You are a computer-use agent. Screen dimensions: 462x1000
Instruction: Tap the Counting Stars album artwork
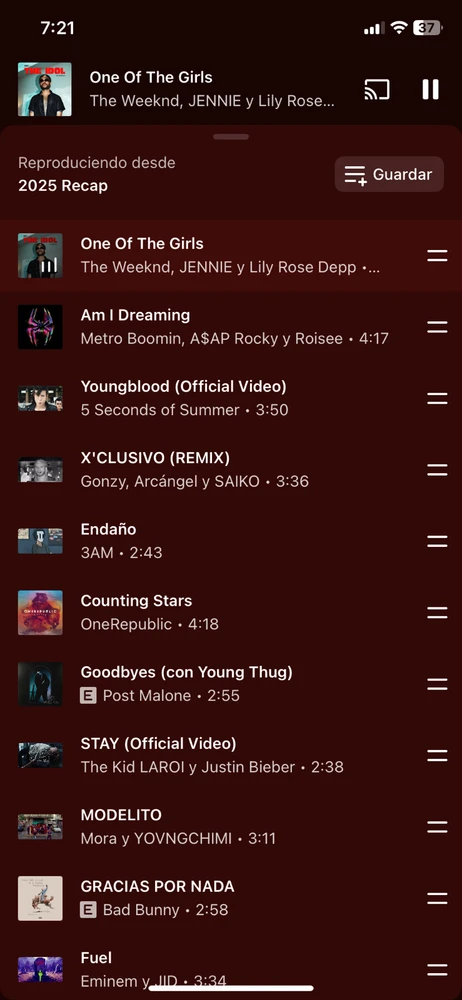pyautogui.click(x=40, y=613)
